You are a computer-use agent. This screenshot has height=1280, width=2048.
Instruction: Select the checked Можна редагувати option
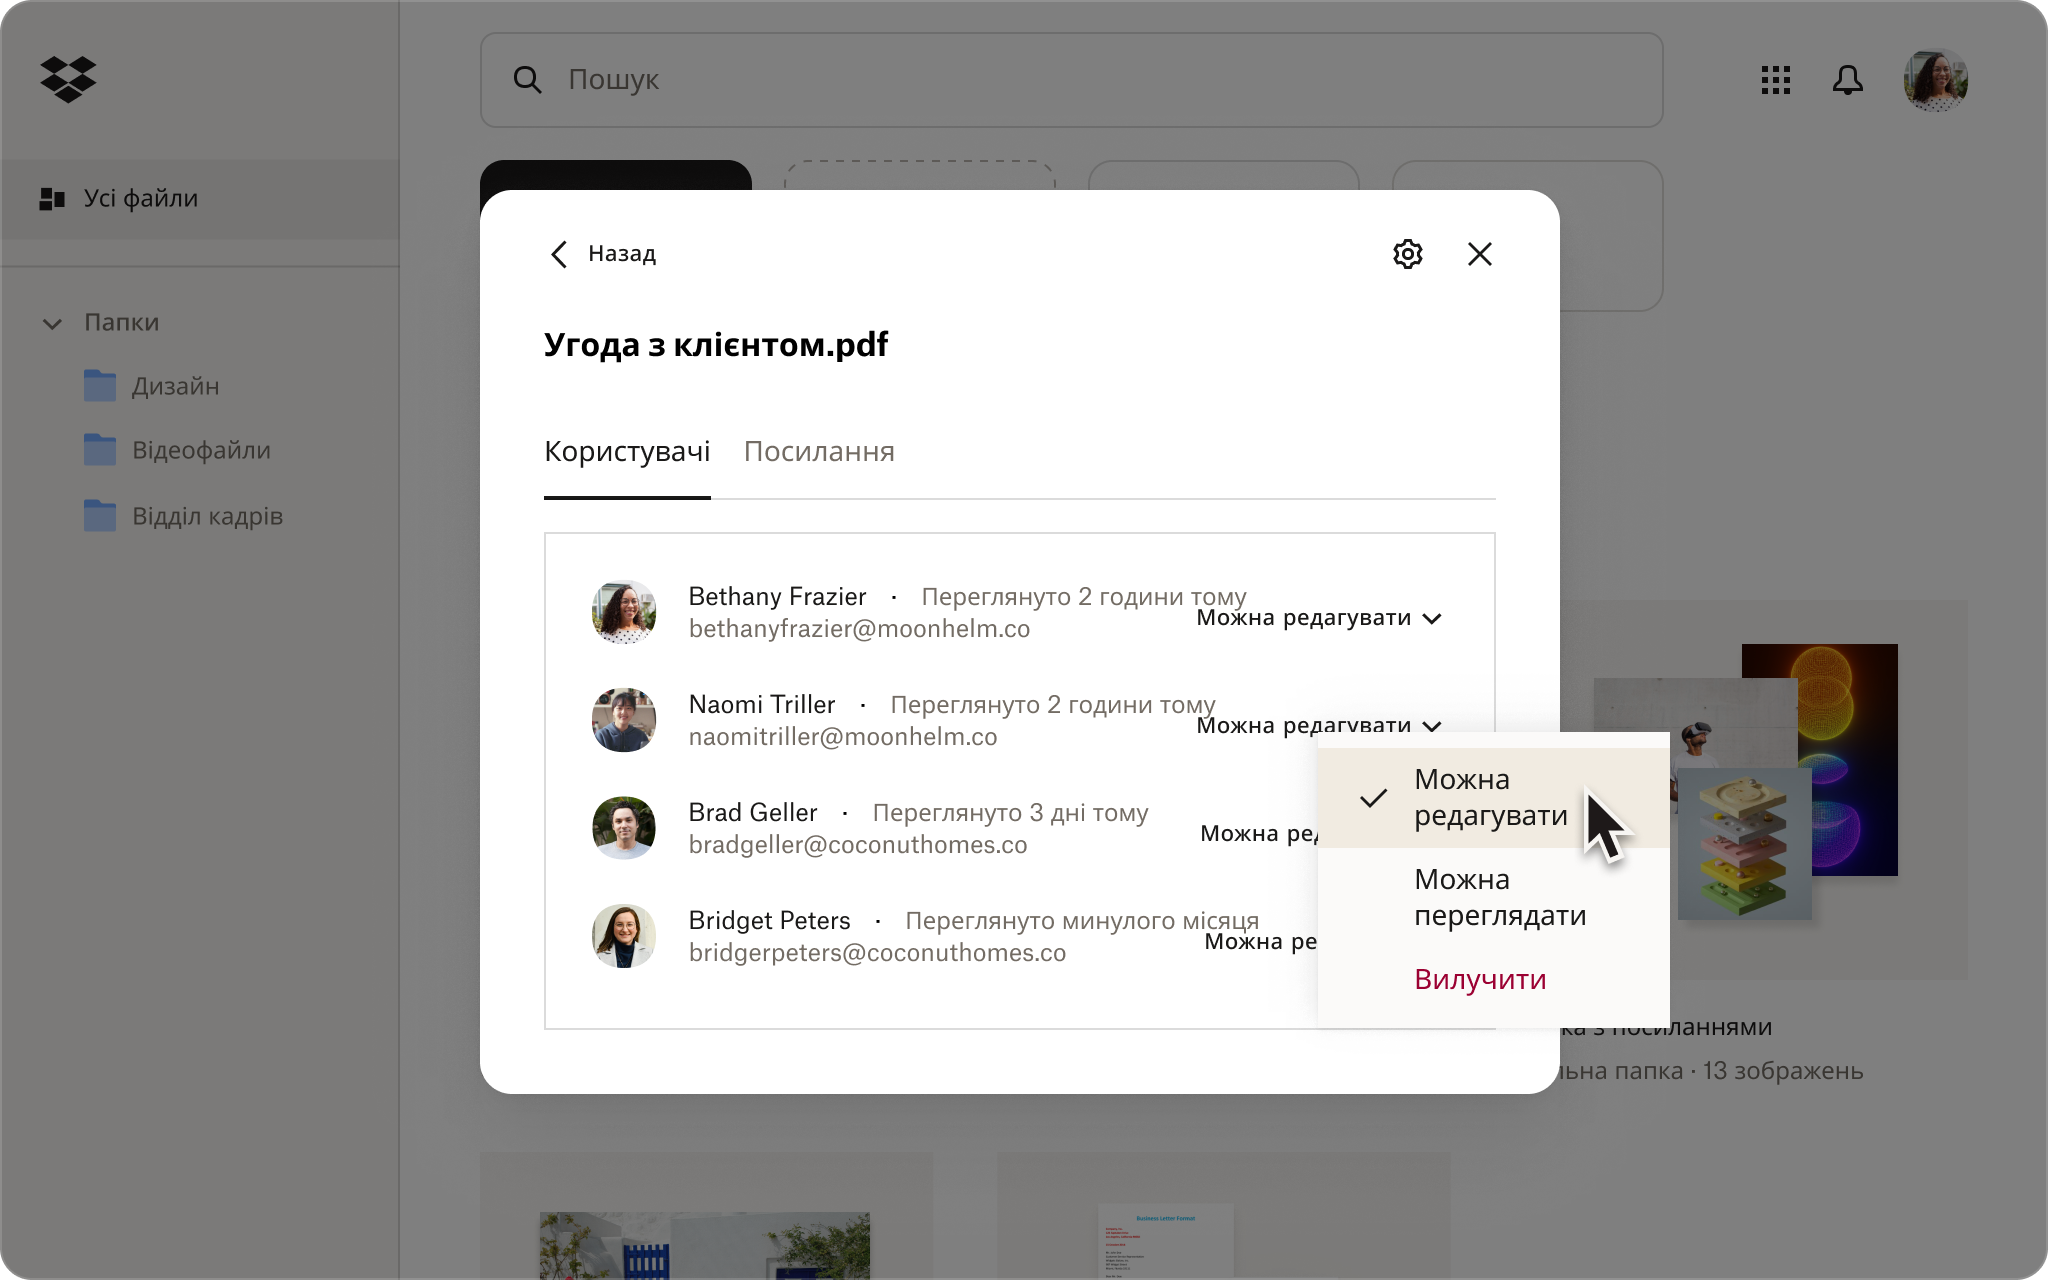click(x=1491, y=797)
